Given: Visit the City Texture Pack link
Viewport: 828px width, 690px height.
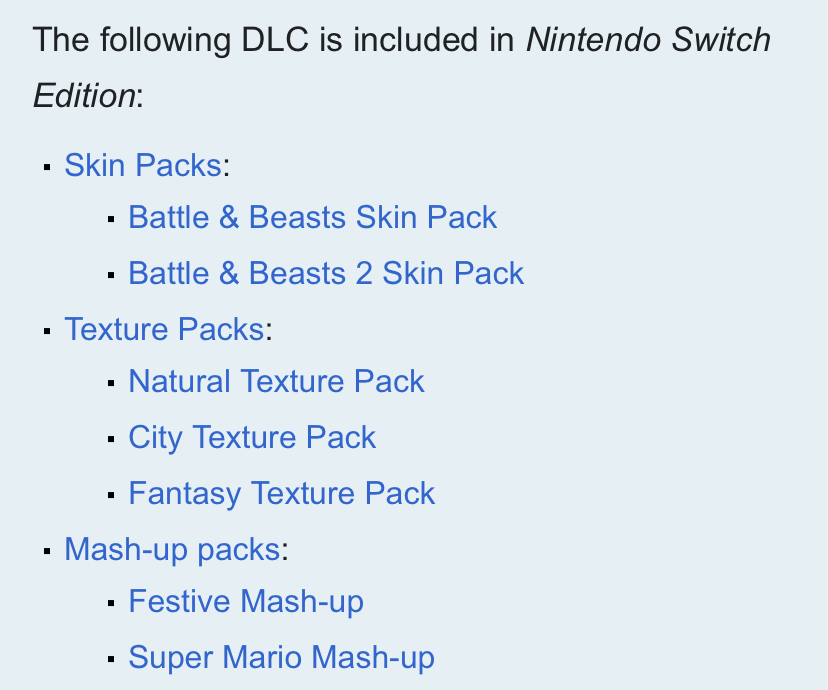Looking at the screenshot, I should point(252,438).
